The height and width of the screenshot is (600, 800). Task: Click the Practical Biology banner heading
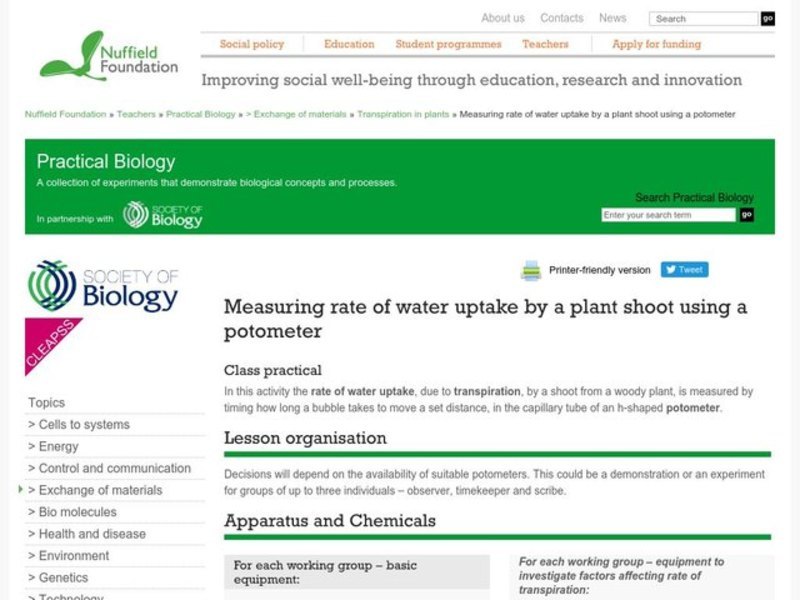pyautogui.click(x=104, y=161)
